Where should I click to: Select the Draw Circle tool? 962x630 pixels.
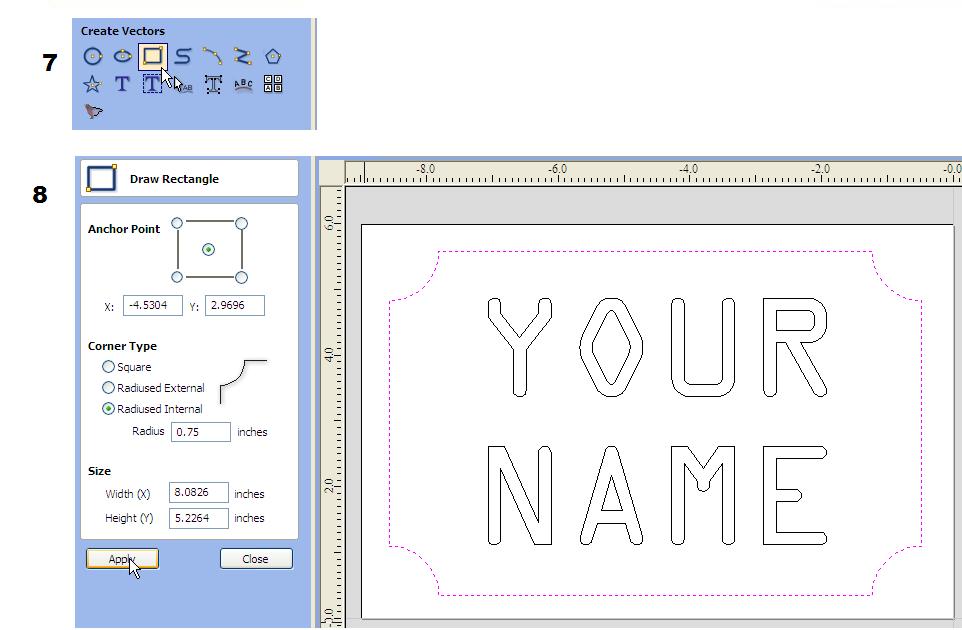(93, 56)
